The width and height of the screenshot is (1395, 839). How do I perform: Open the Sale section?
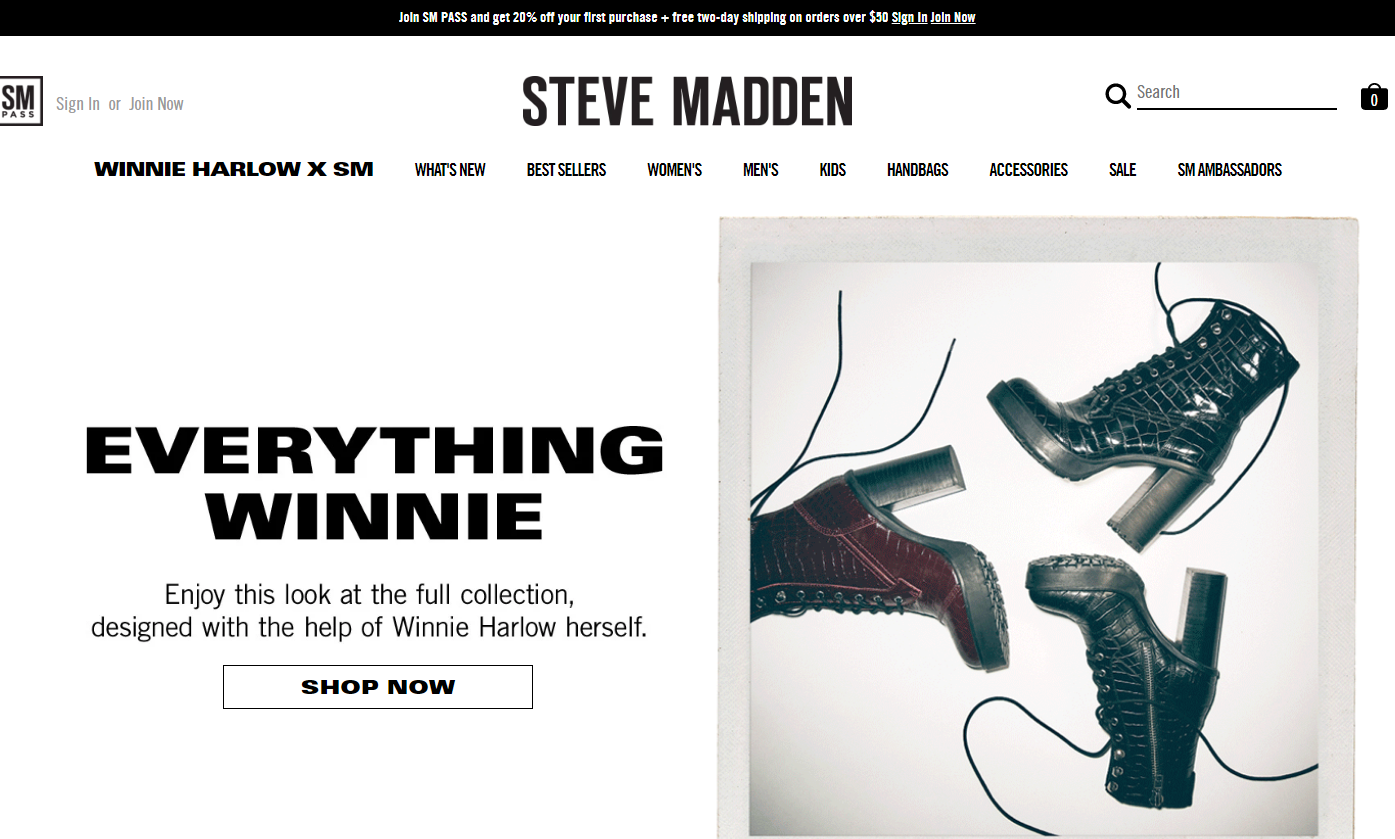tap(1122, 170)
